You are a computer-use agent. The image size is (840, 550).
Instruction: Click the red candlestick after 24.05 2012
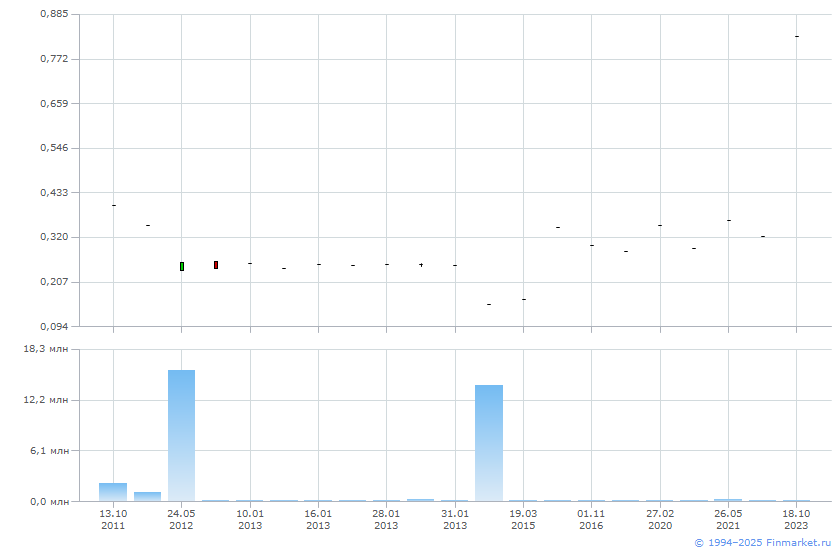click(216, 265)
